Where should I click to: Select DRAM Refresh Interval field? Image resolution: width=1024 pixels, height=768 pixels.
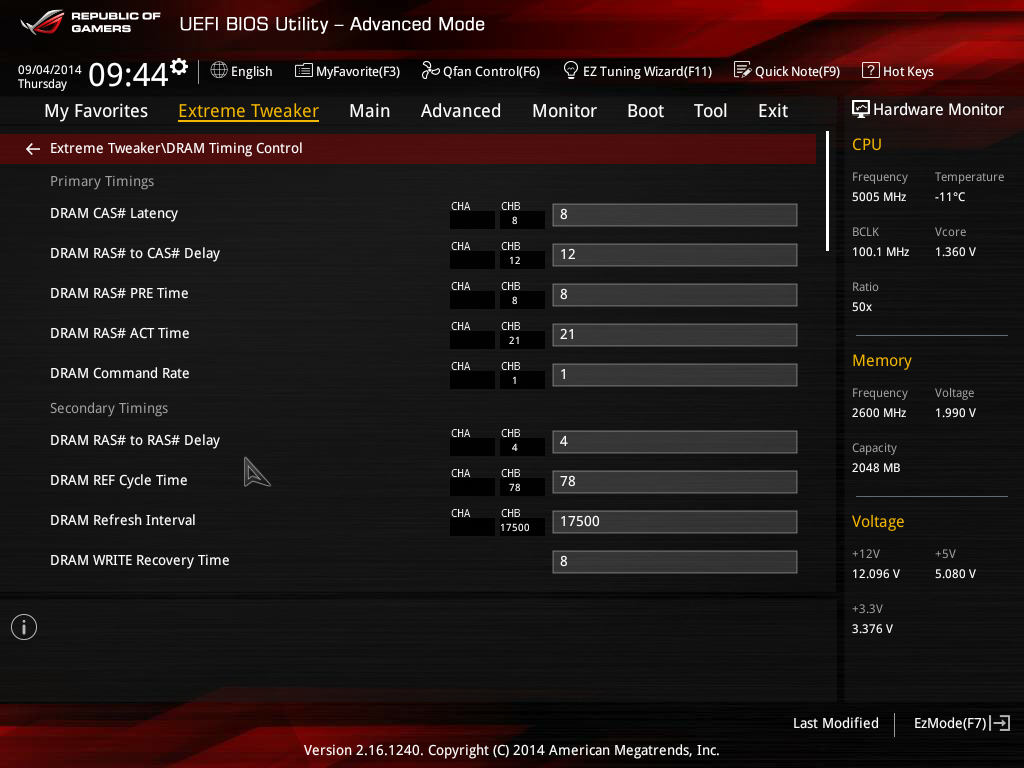(x=675, y=522)
